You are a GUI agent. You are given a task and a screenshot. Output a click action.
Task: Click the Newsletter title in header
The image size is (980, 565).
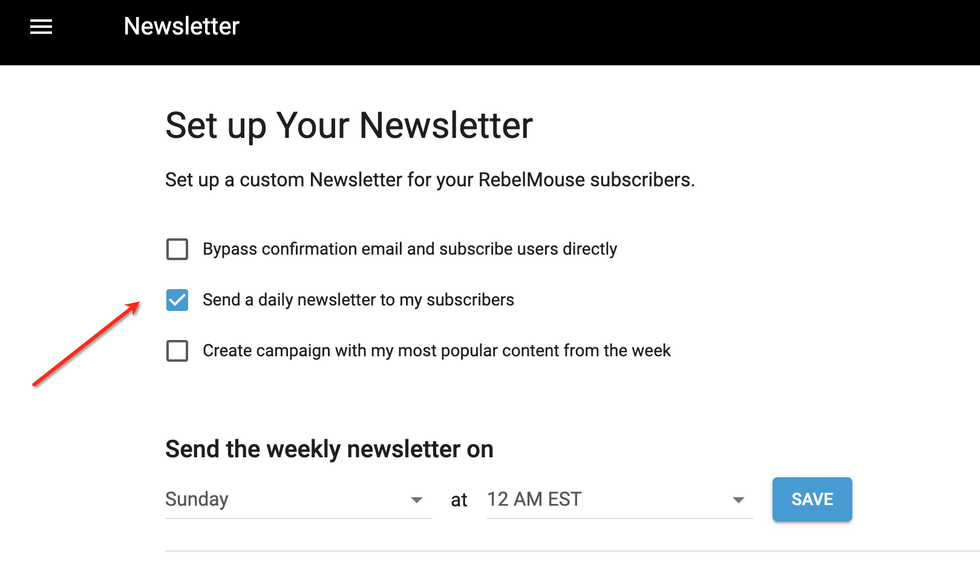181,26
